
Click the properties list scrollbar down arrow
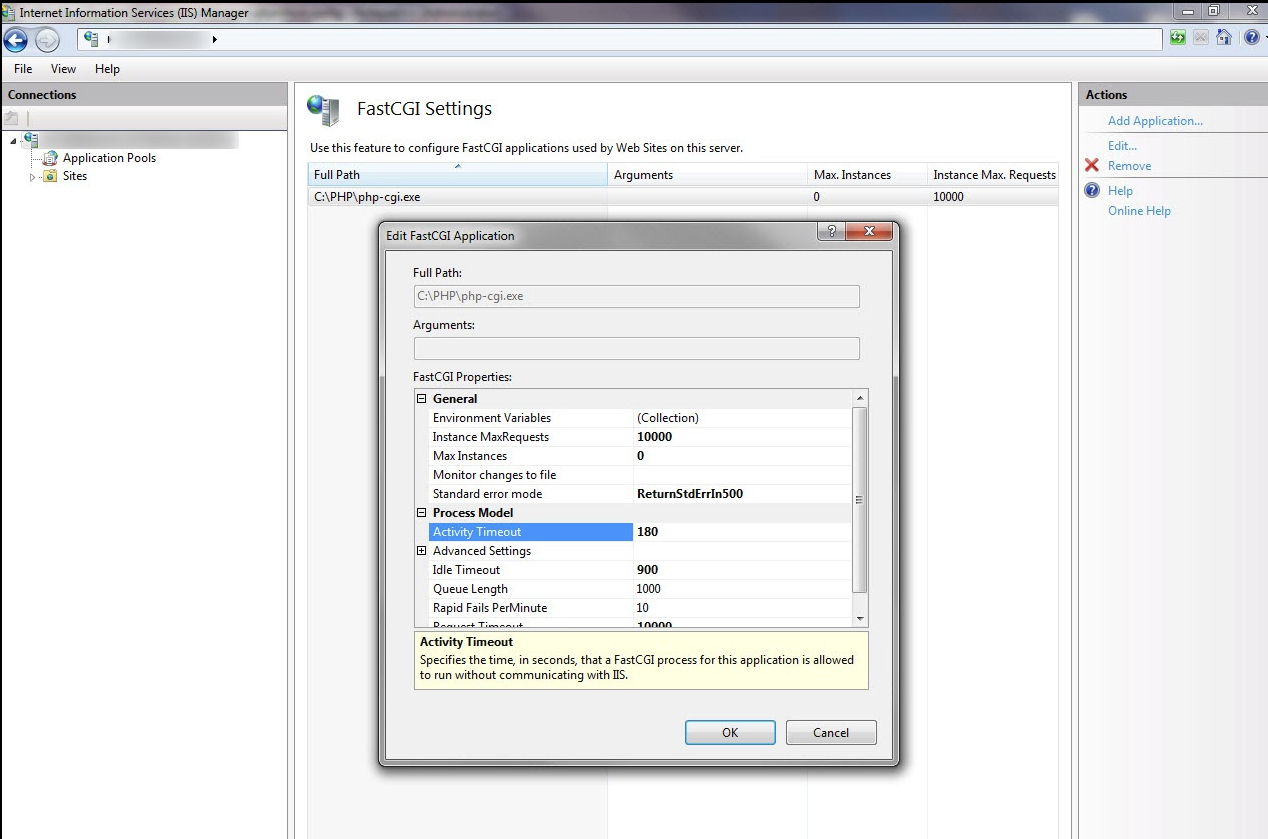click(x=860, y=619)
